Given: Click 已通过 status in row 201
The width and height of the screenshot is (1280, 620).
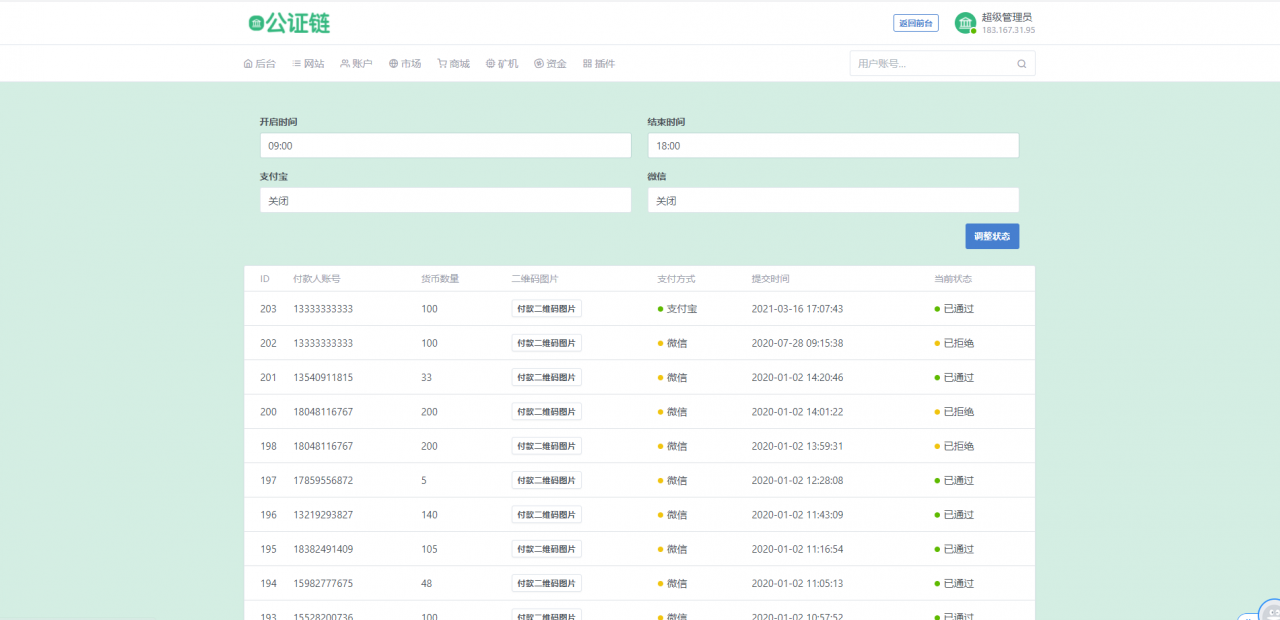Looking at the screenshot, I should (x=954, y=377).
